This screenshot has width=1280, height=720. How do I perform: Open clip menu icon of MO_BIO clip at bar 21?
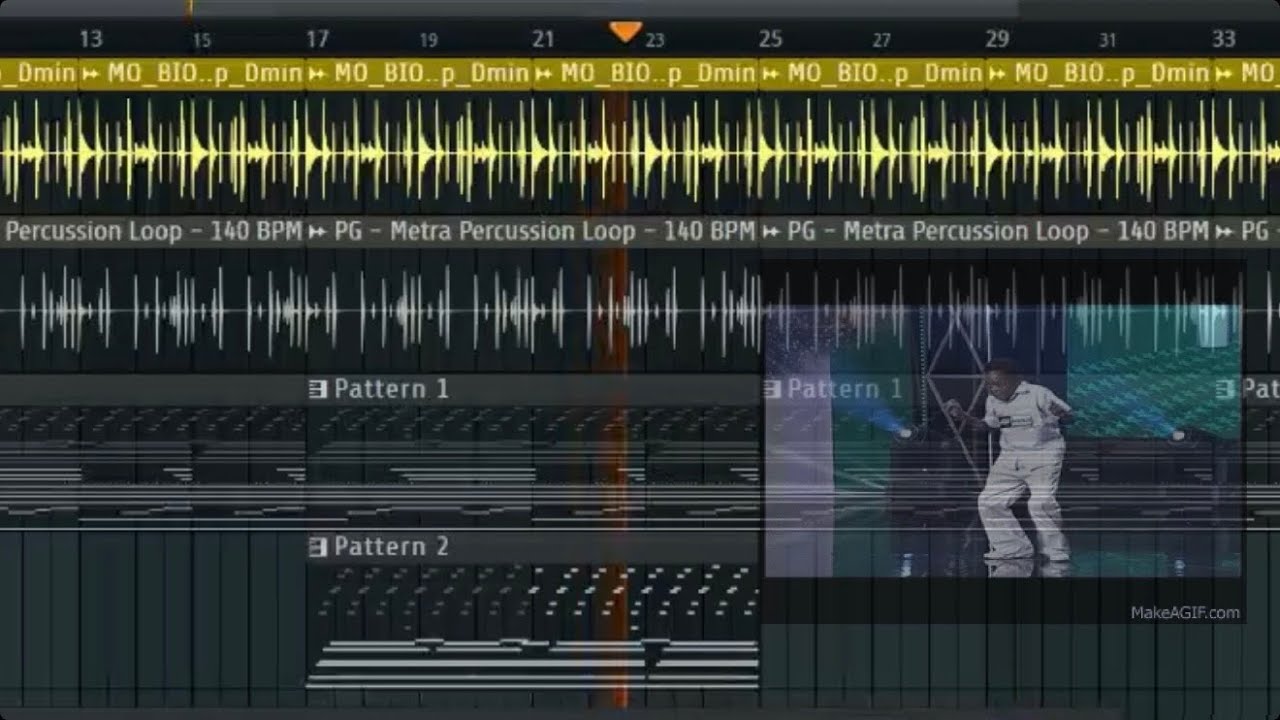tap(544, 73)
